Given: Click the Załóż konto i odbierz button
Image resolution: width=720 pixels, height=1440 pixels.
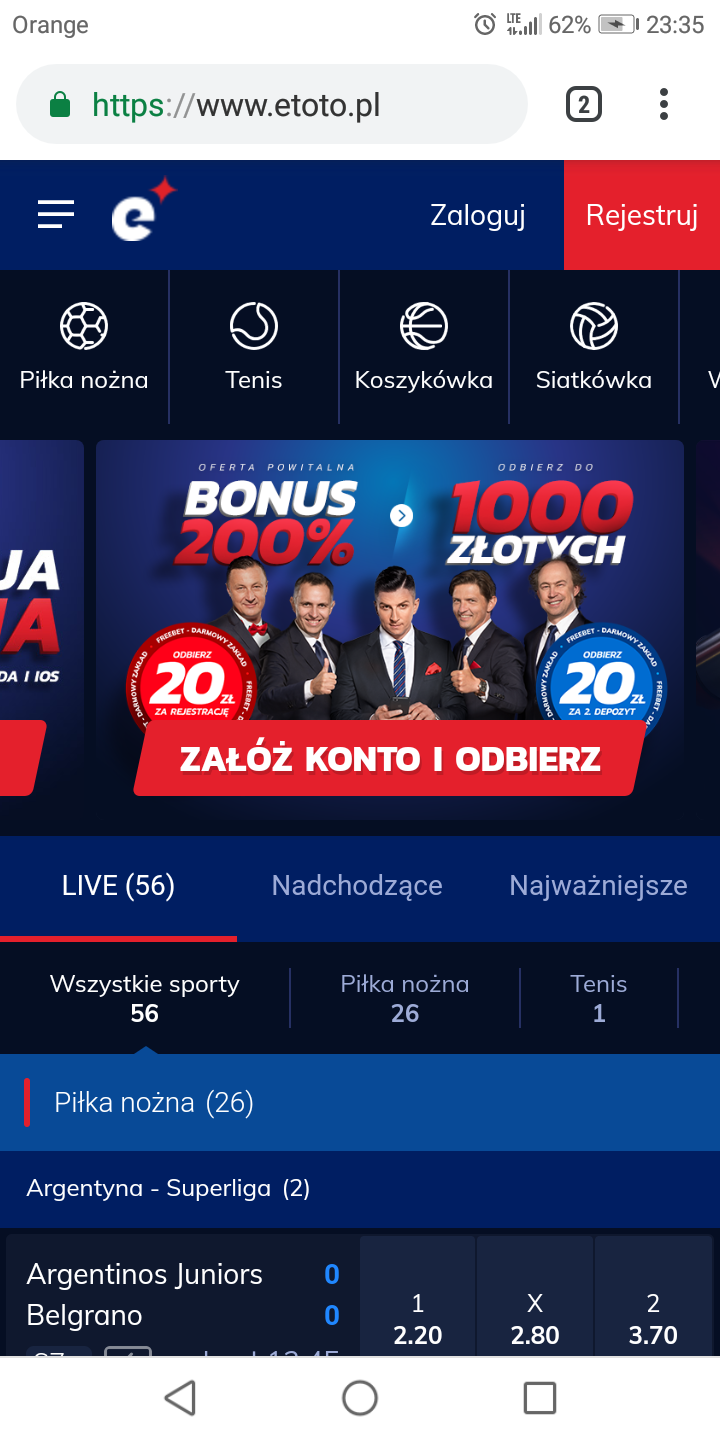Looking at the screenshot, I should (x=390, y=759).
